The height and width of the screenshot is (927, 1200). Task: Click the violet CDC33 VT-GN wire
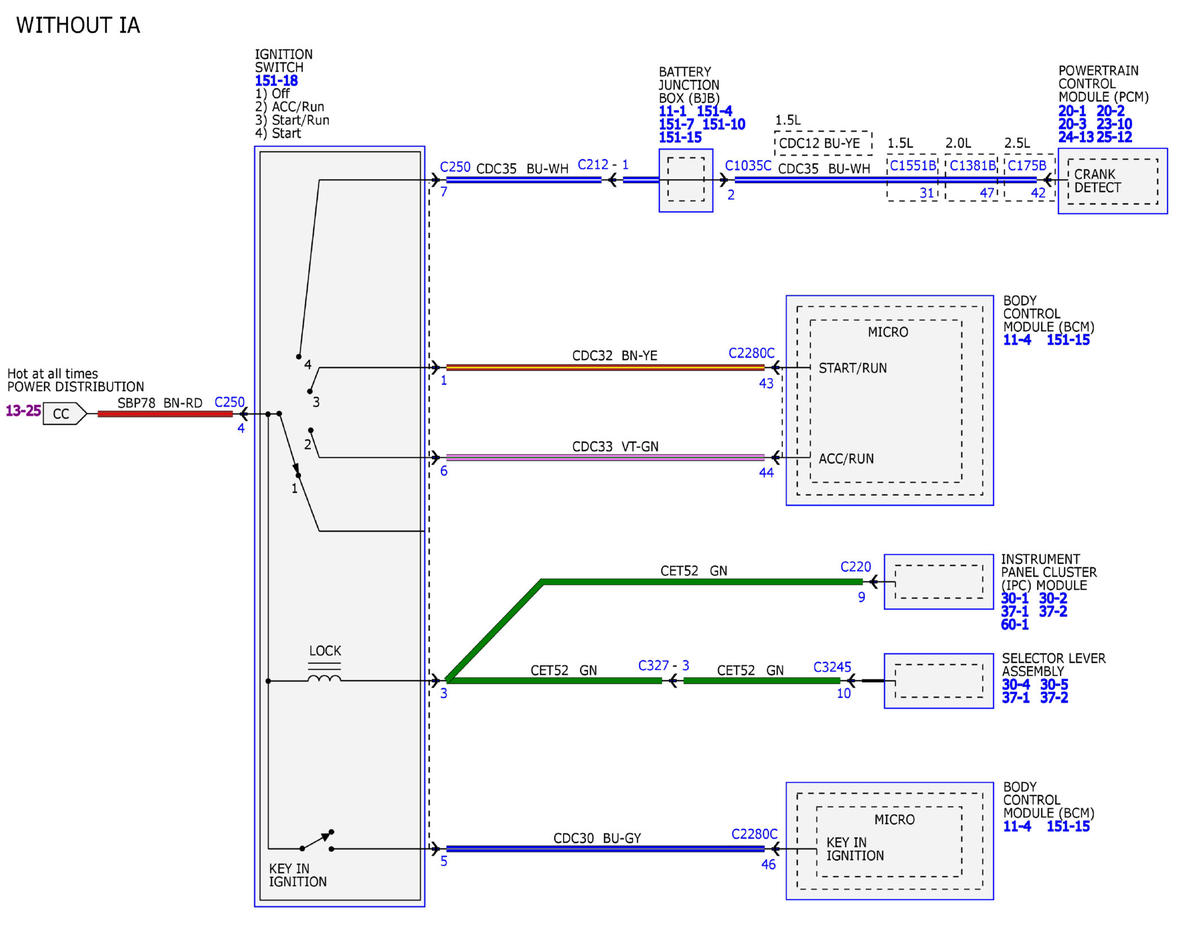point(605,457)
